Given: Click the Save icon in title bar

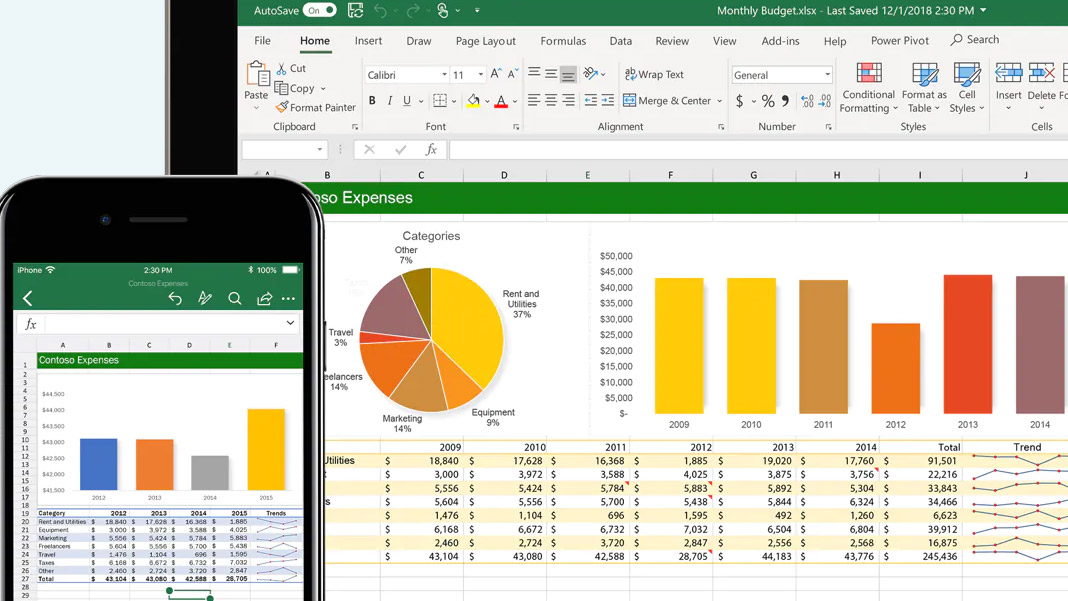Looking at the screenshot, I should [x=356, y=10].
